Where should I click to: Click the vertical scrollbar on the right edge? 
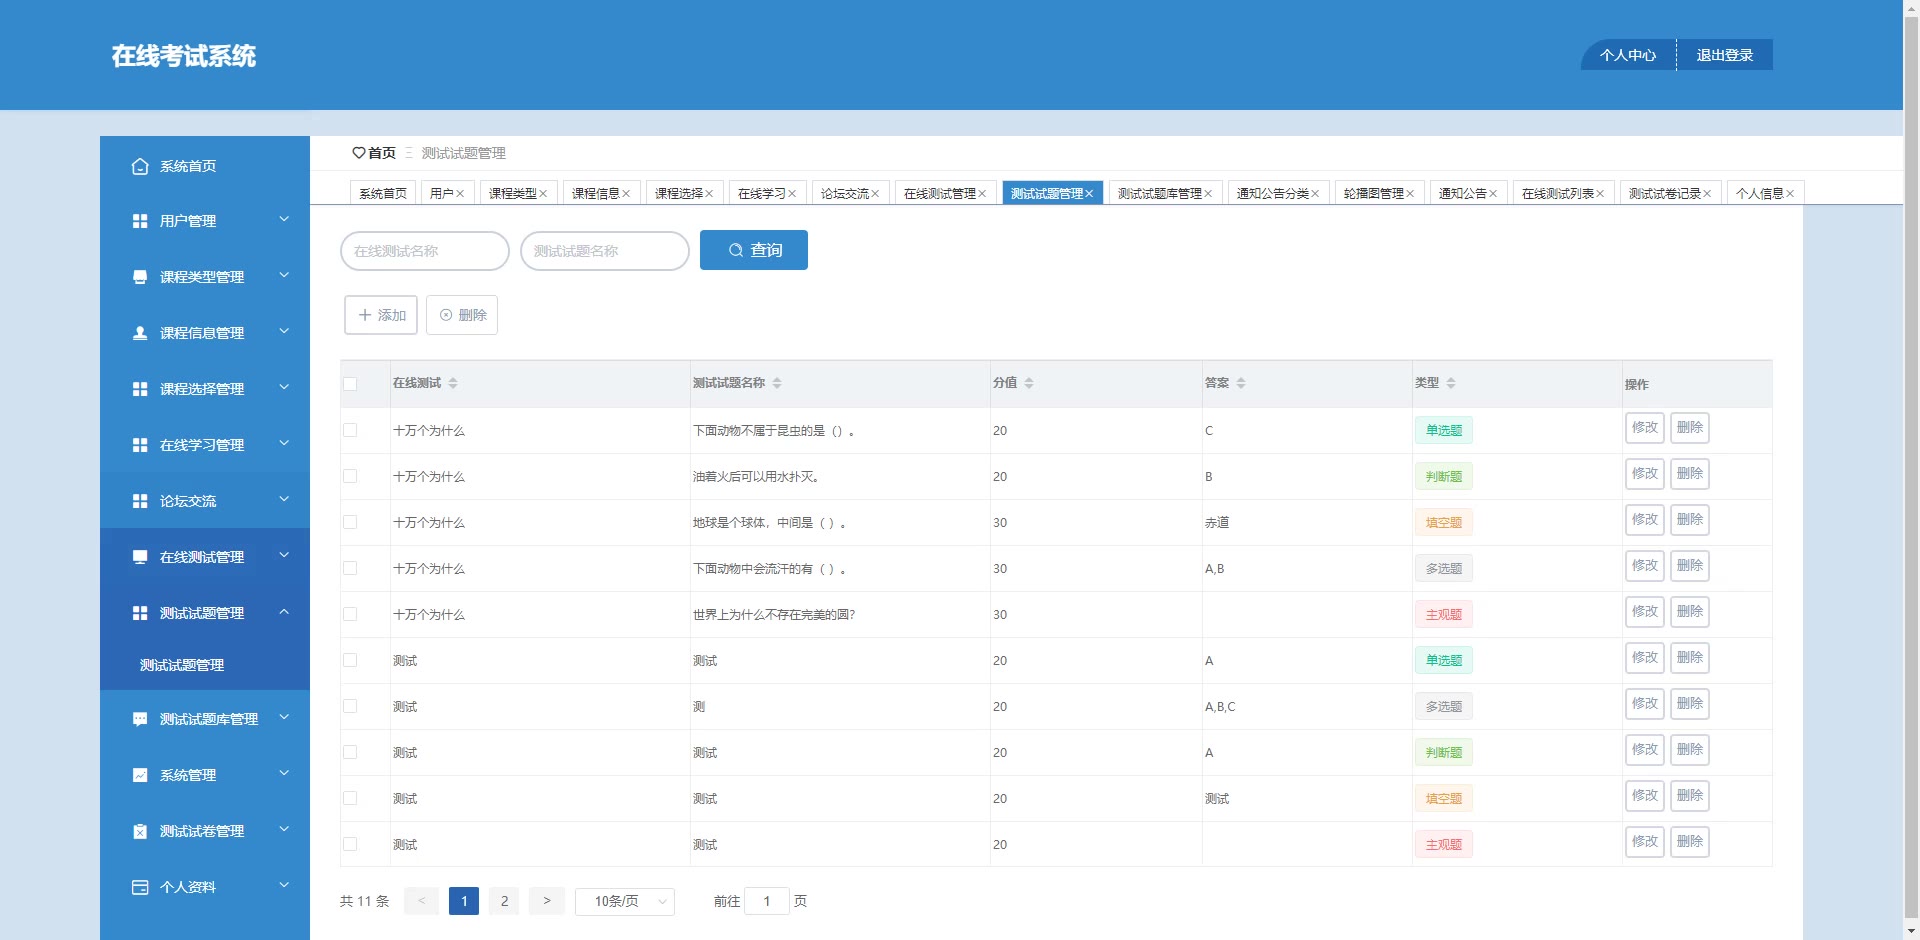pos(1911,470)
